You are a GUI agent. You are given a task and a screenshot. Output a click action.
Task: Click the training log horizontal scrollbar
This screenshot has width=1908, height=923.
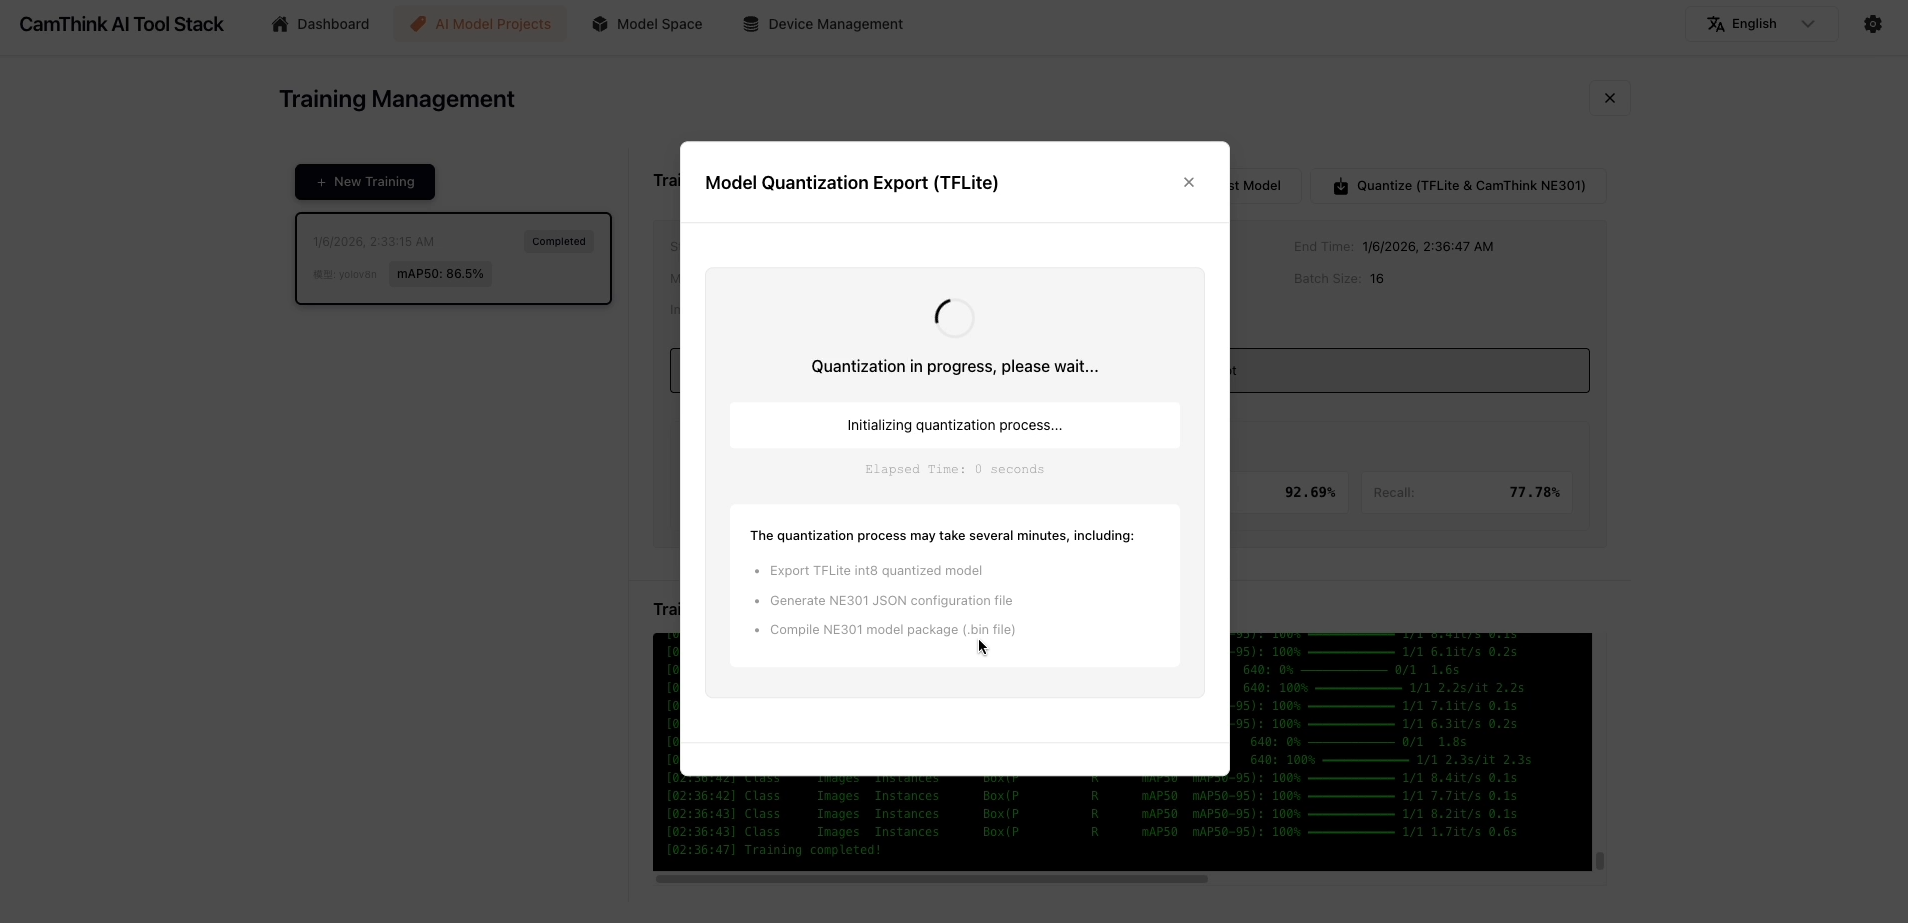pos(930,879)
